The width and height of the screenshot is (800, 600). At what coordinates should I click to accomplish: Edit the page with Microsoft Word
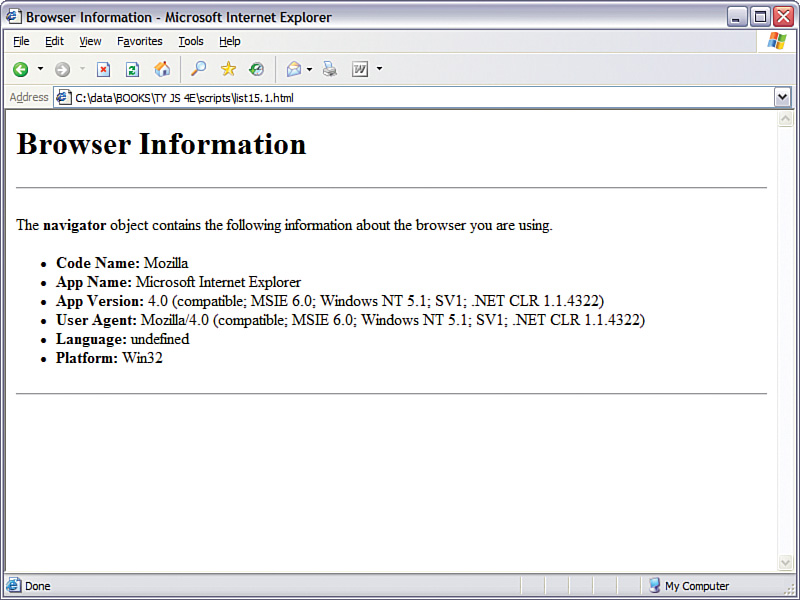(x=360, y=69)
